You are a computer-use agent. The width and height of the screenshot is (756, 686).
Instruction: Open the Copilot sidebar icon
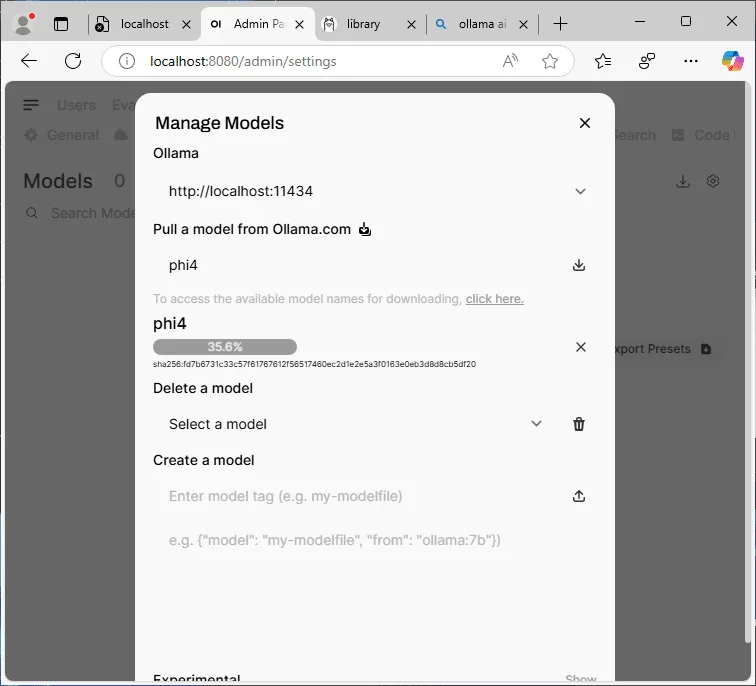tap(732, 61)
